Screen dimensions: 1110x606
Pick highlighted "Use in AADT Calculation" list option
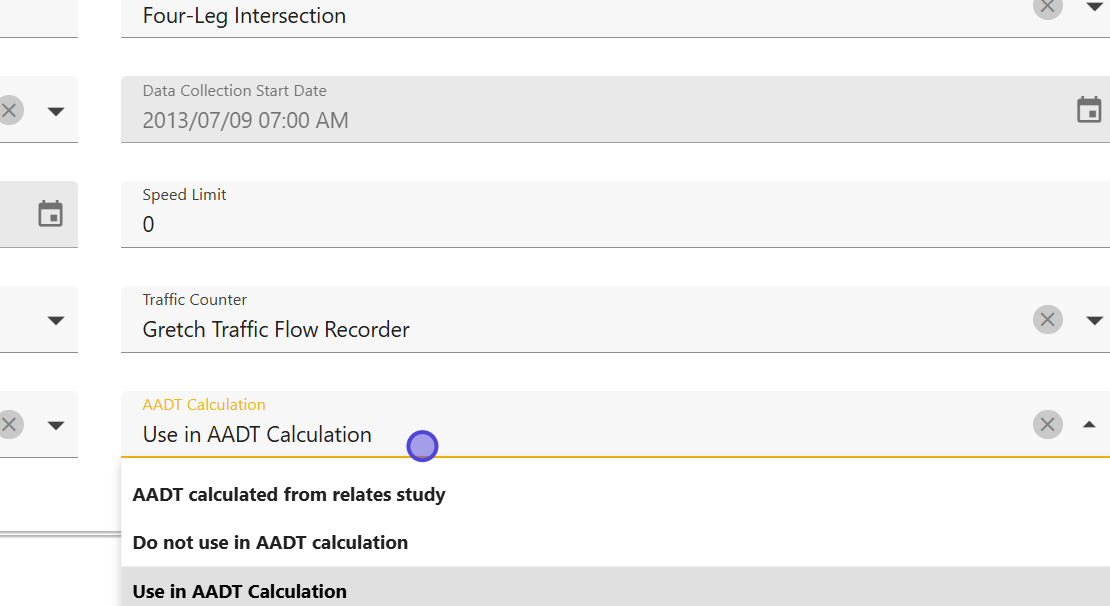(x=240, y=591)
